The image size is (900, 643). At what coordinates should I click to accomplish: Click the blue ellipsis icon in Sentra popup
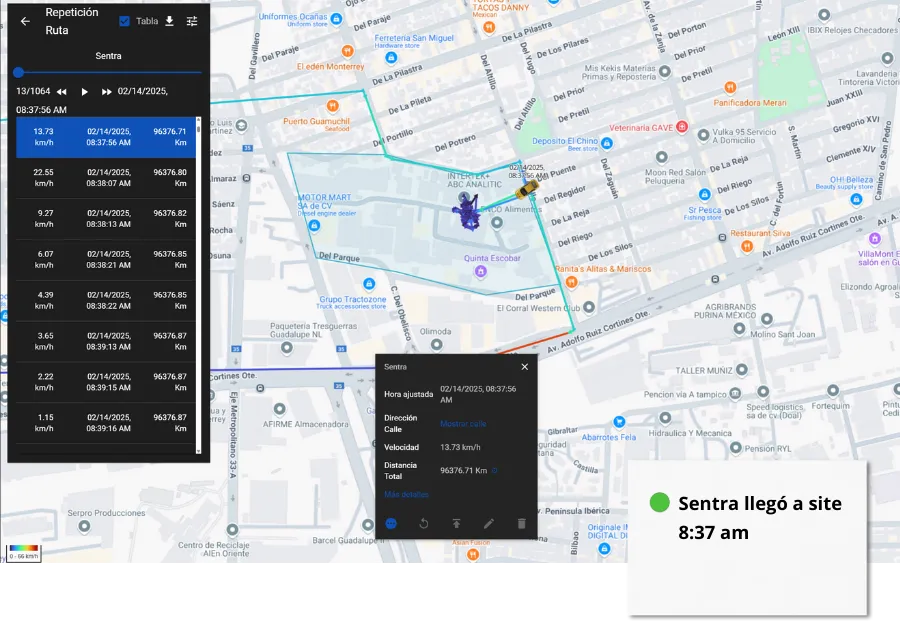click(391, 524)
